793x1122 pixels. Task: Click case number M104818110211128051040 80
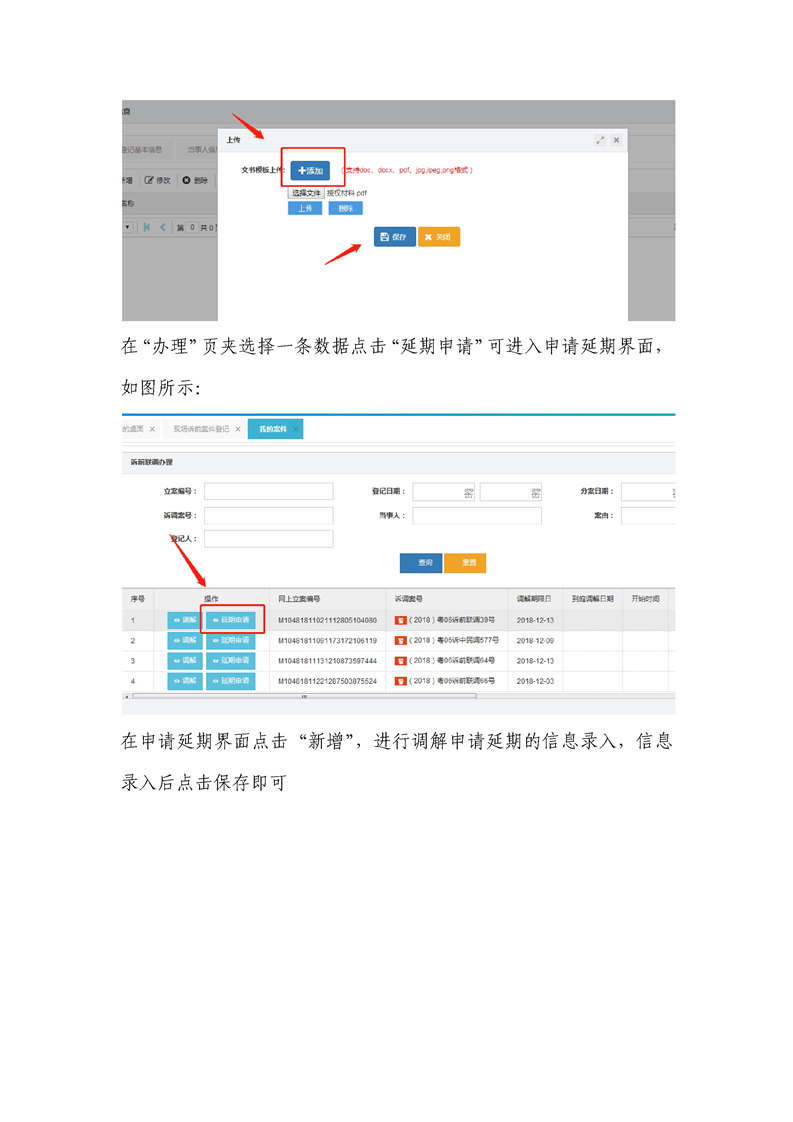[x=327, y=620]
